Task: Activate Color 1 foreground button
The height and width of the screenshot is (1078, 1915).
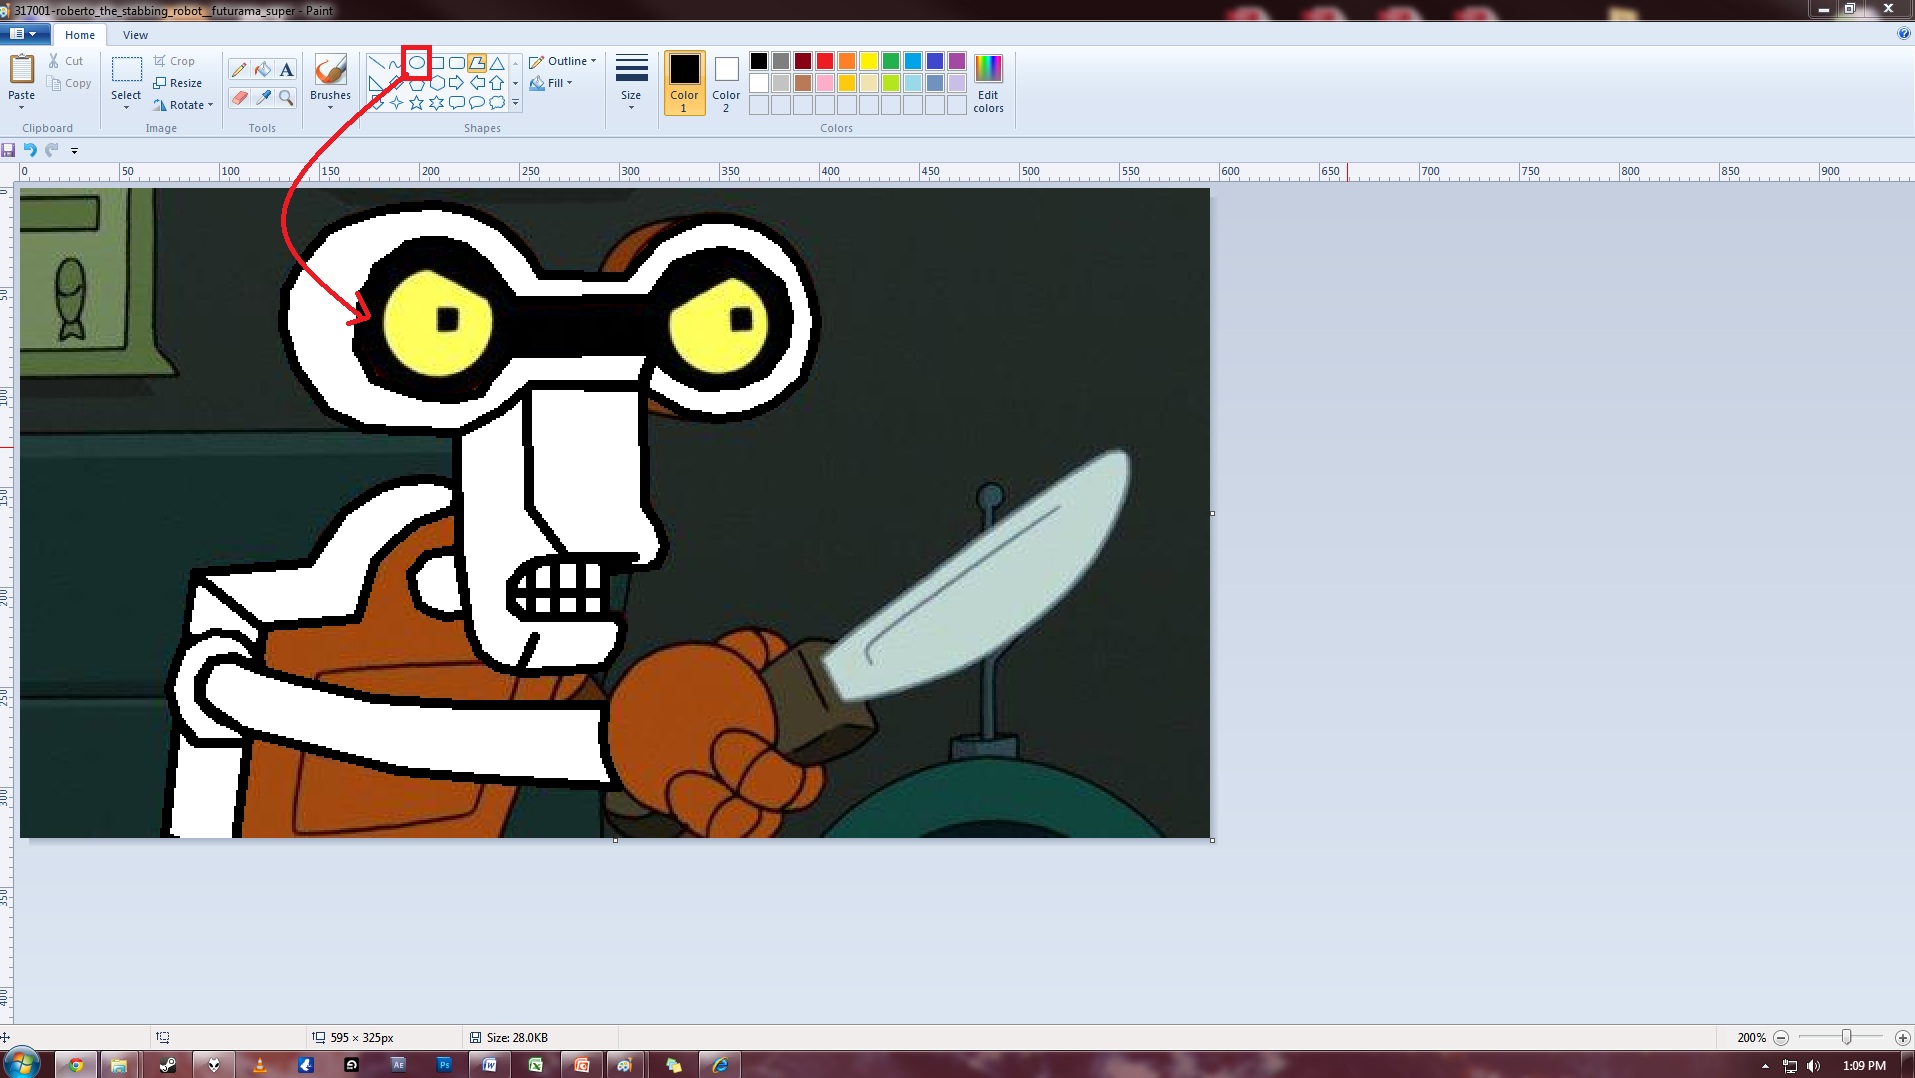Action: point(684,82)
